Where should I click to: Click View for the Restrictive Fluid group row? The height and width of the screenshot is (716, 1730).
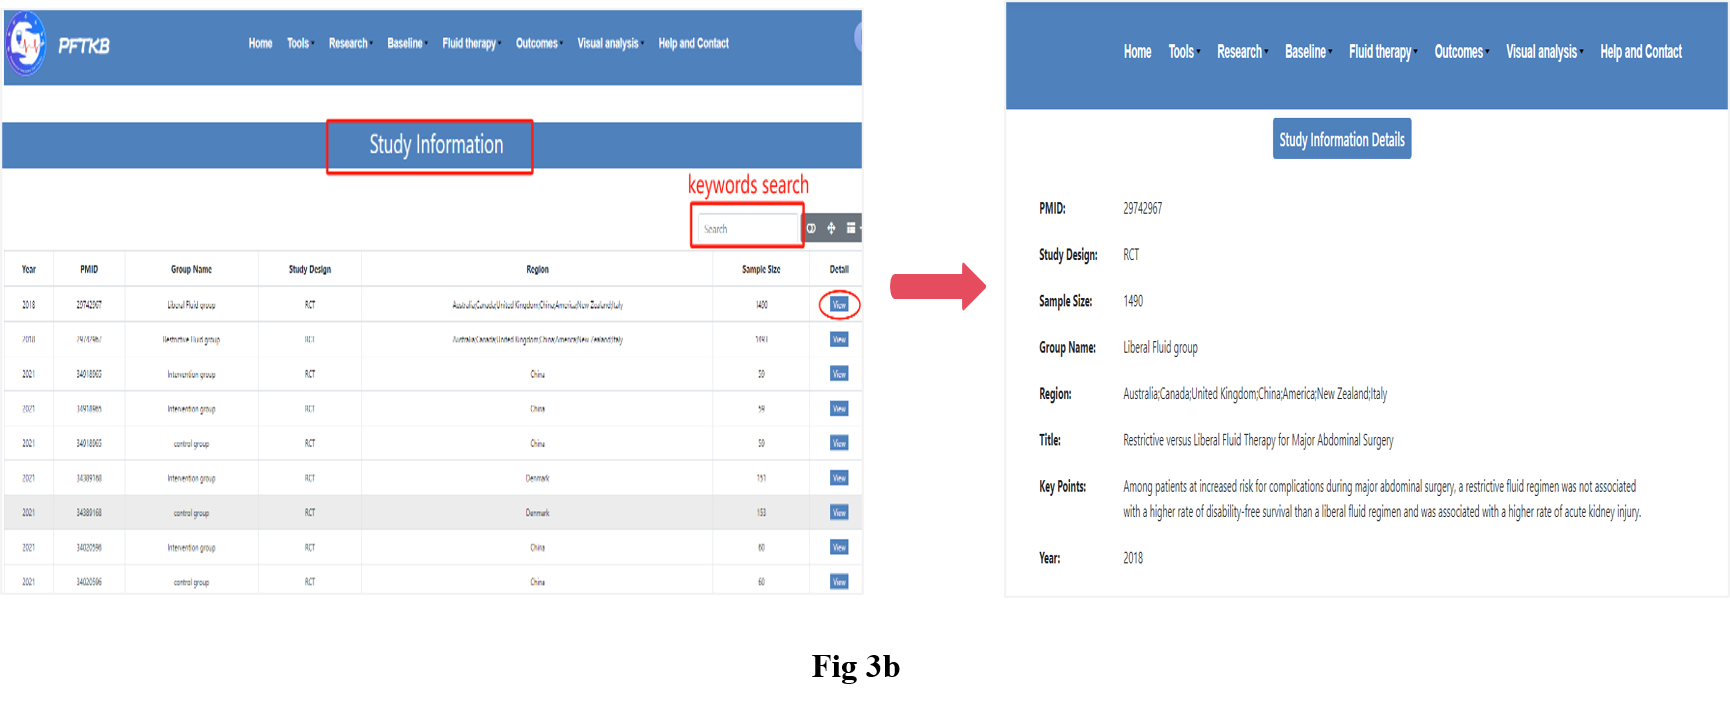click(839, 340)
